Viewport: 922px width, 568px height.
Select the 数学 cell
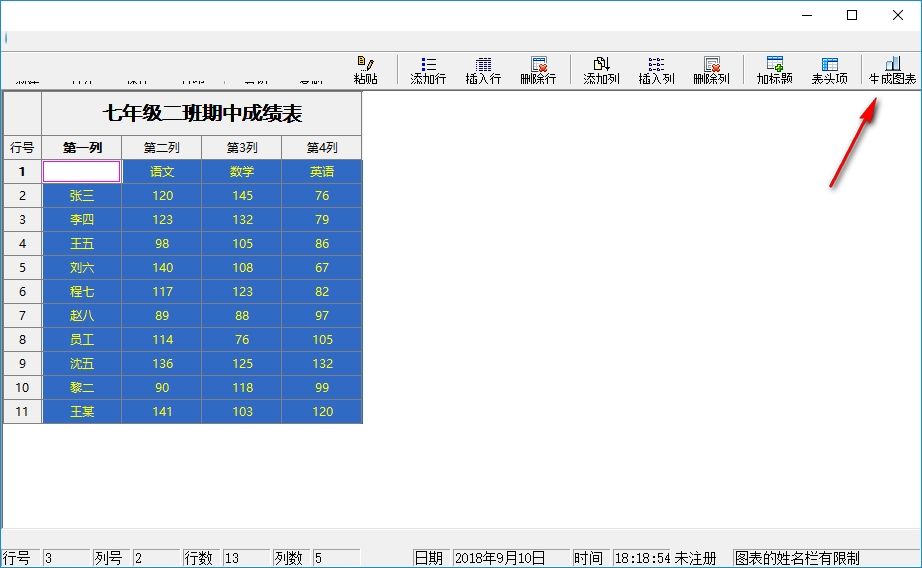[x=242, y=172]
